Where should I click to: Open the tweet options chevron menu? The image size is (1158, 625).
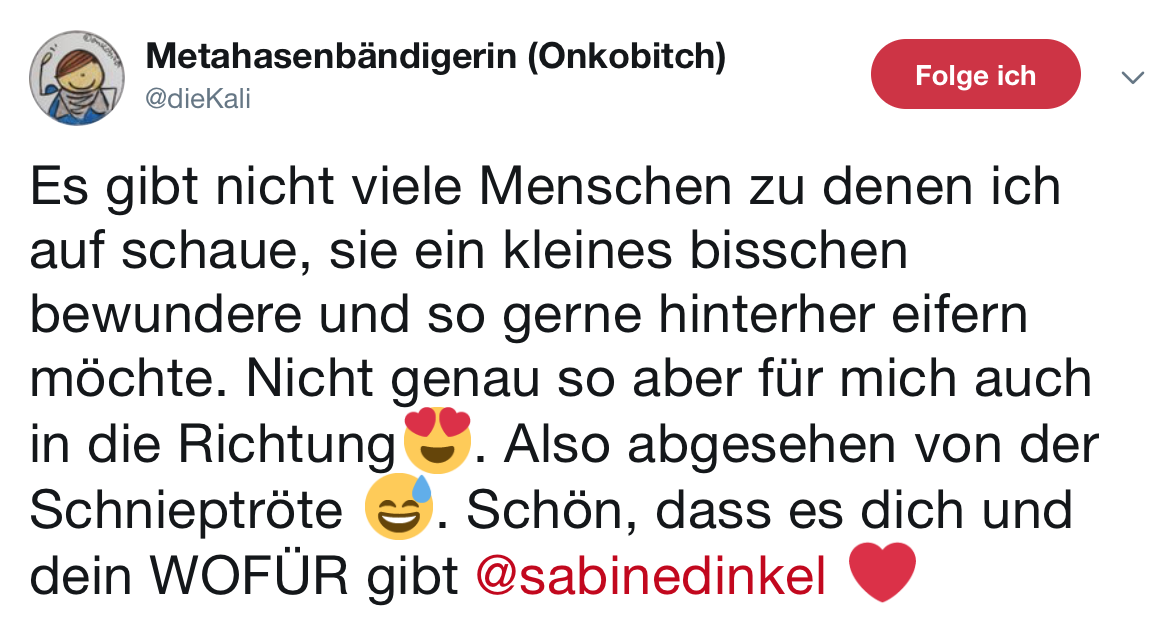click(1132, 77)
